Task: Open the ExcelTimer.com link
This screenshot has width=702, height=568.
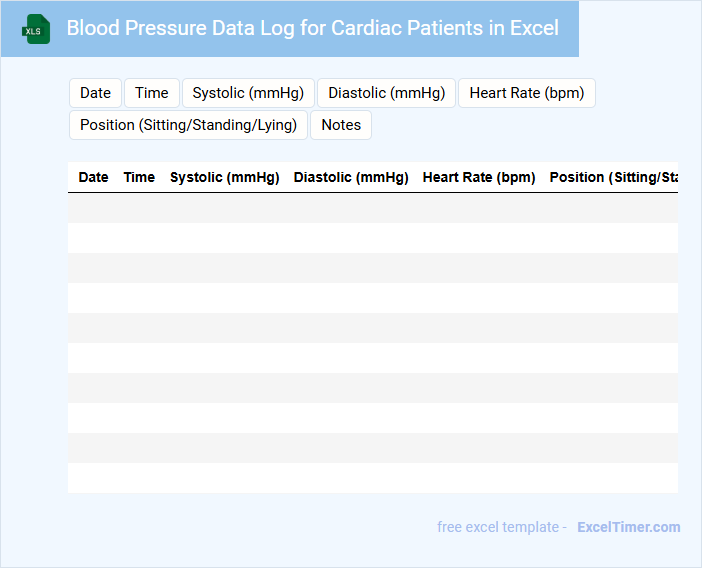Action: (x=628, y=527)
